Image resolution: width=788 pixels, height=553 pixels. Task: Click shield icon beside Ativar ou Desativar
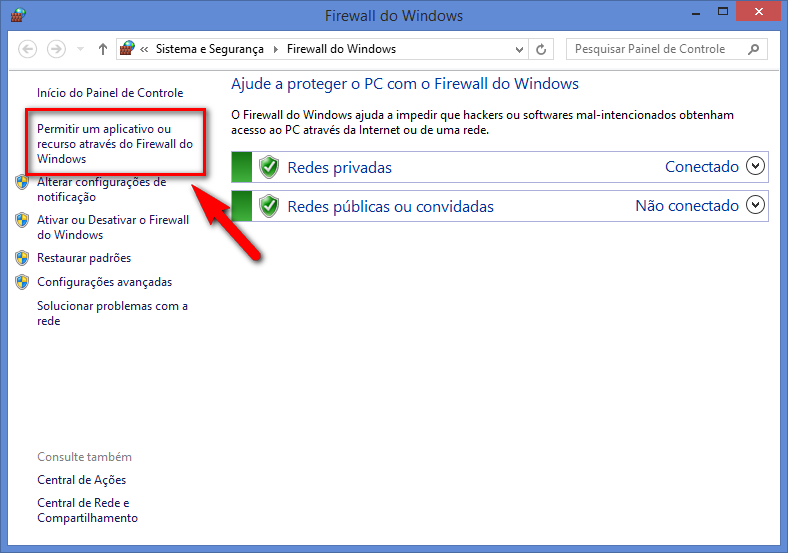22,220
